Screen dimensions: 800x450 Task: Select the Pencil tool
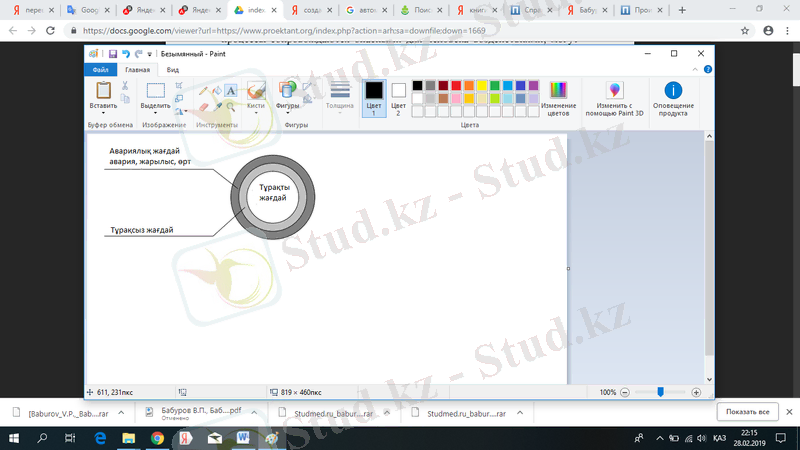tap(203, 90)
